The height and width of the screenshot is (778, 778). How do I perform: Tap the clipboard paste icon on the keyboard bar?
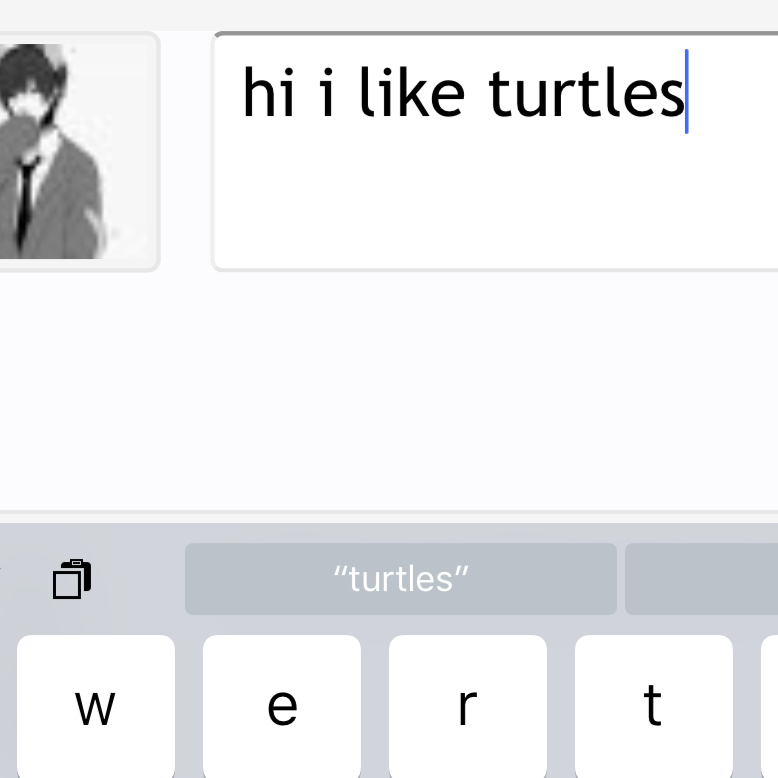(x=72, y=579)
